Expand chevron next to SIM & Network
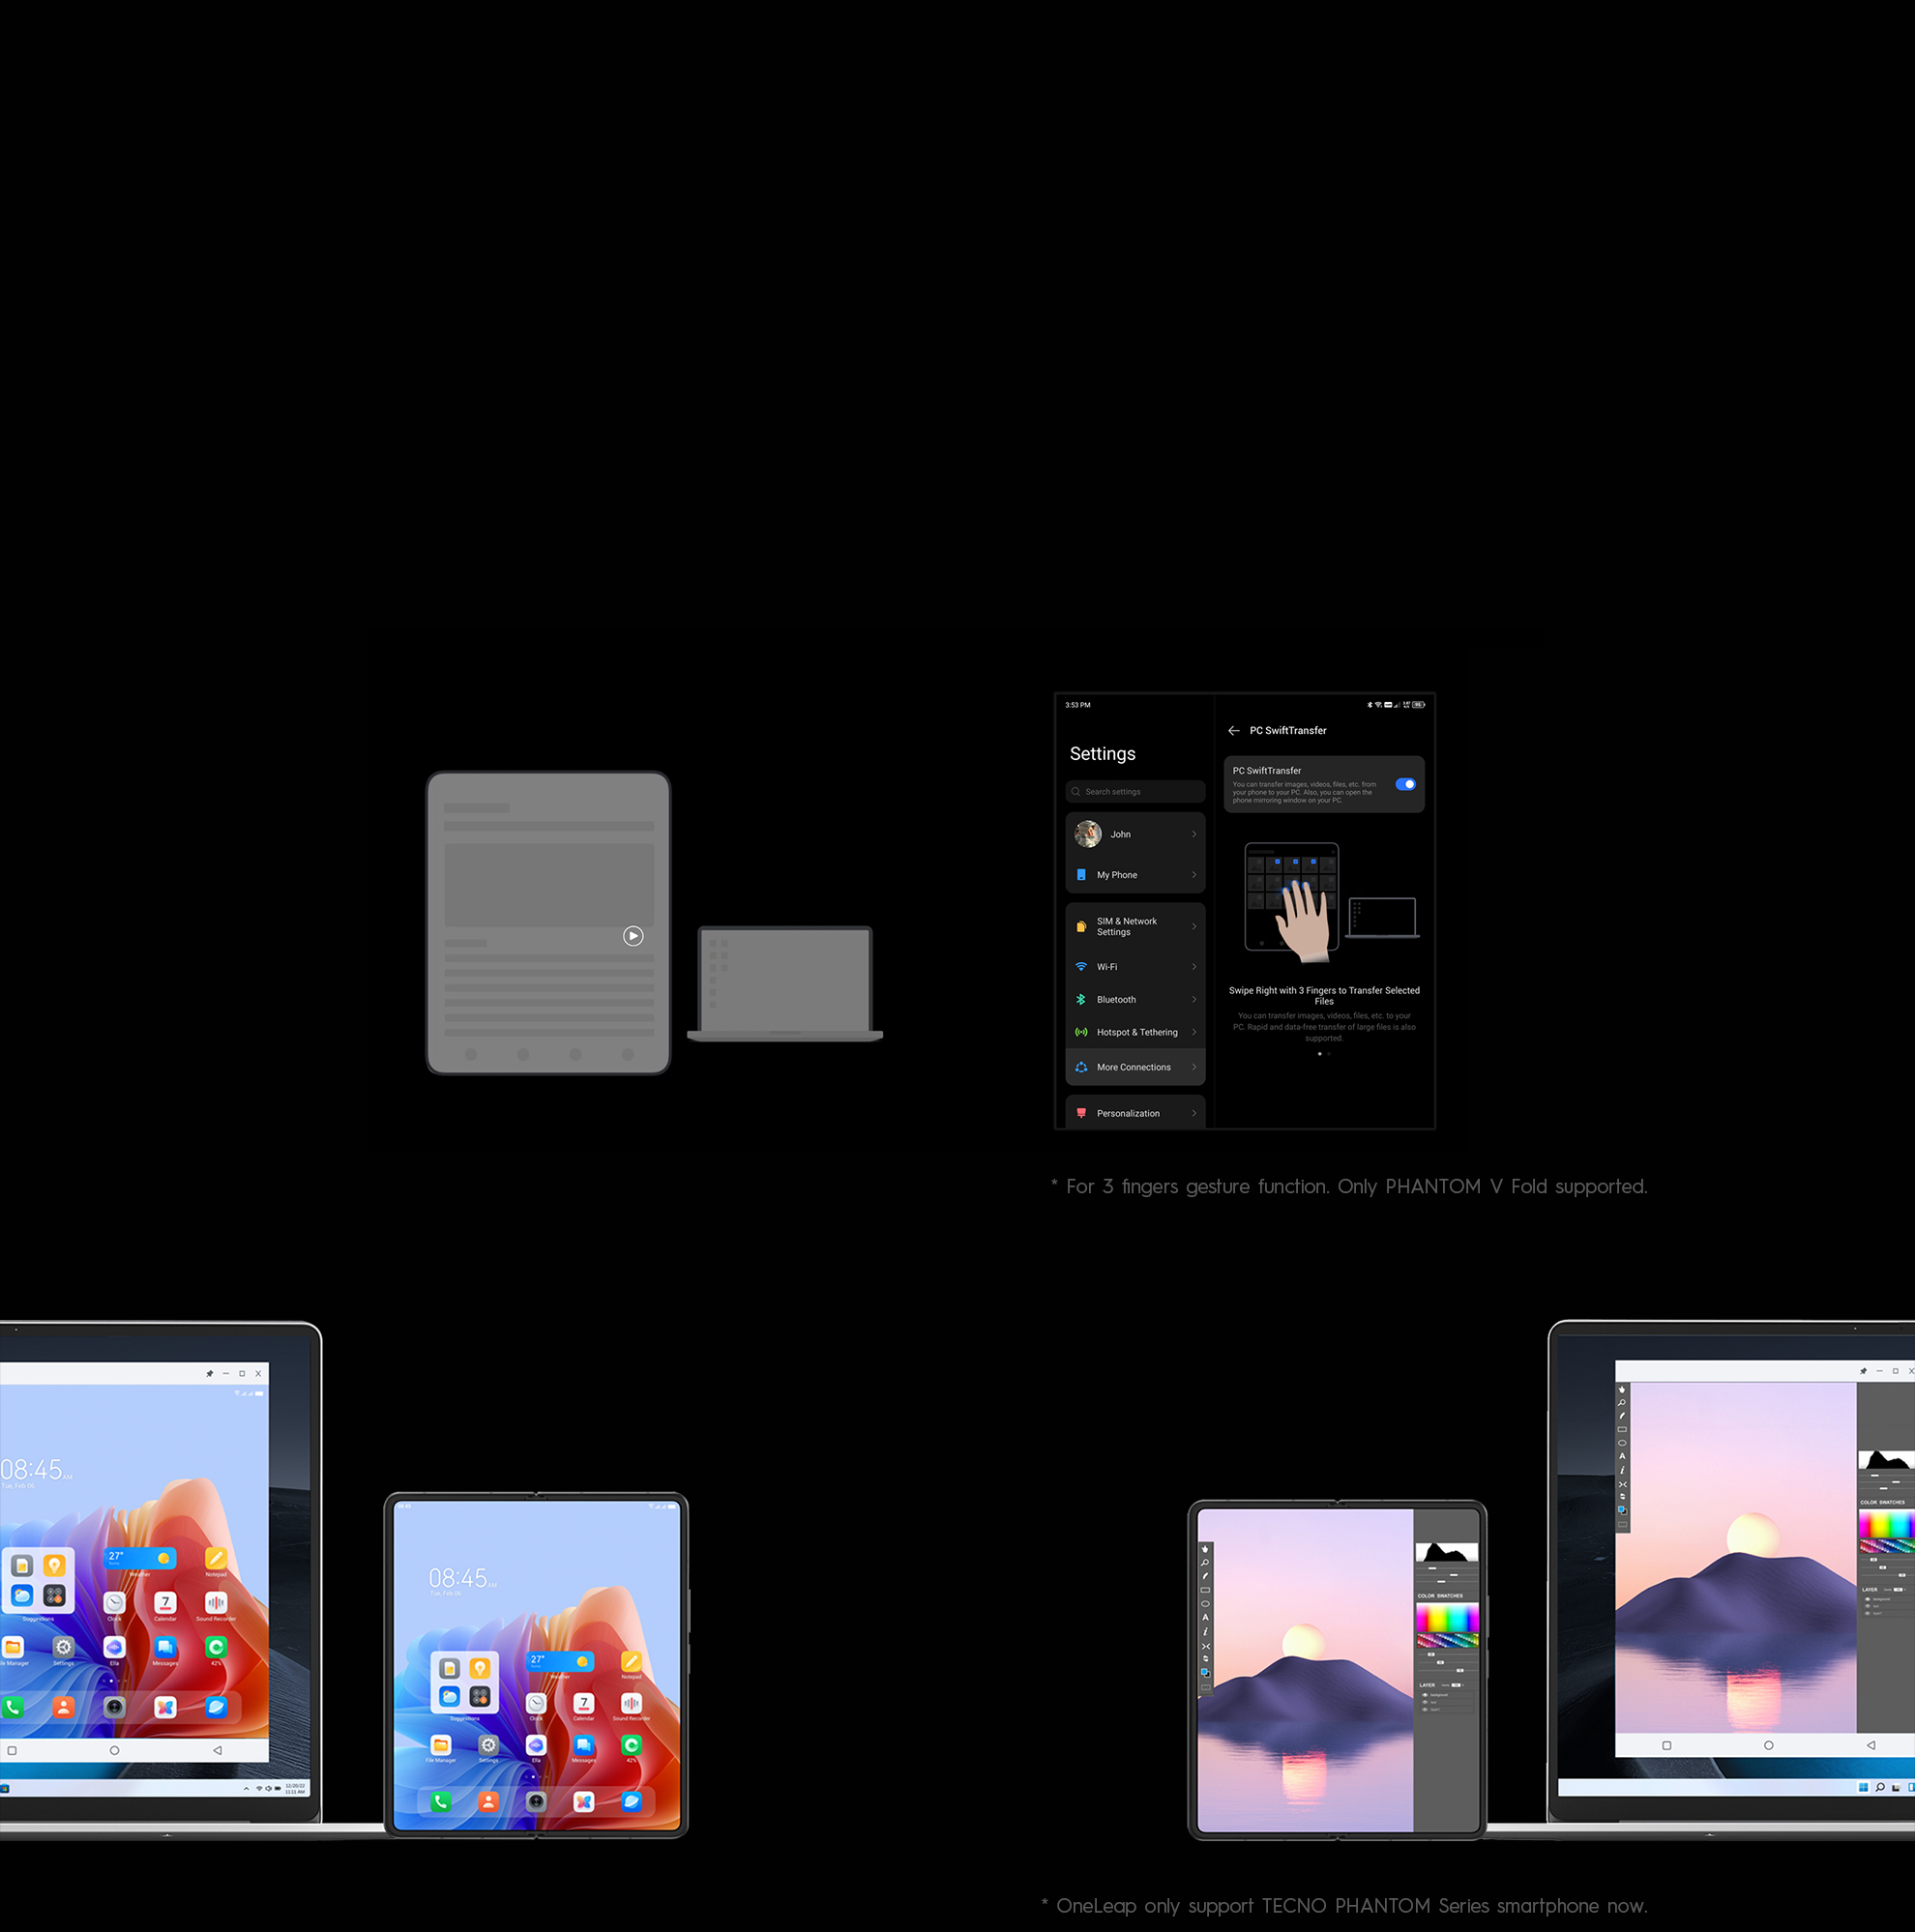The height and width of the screenshot is (1932, 1915). [1194, 927]
